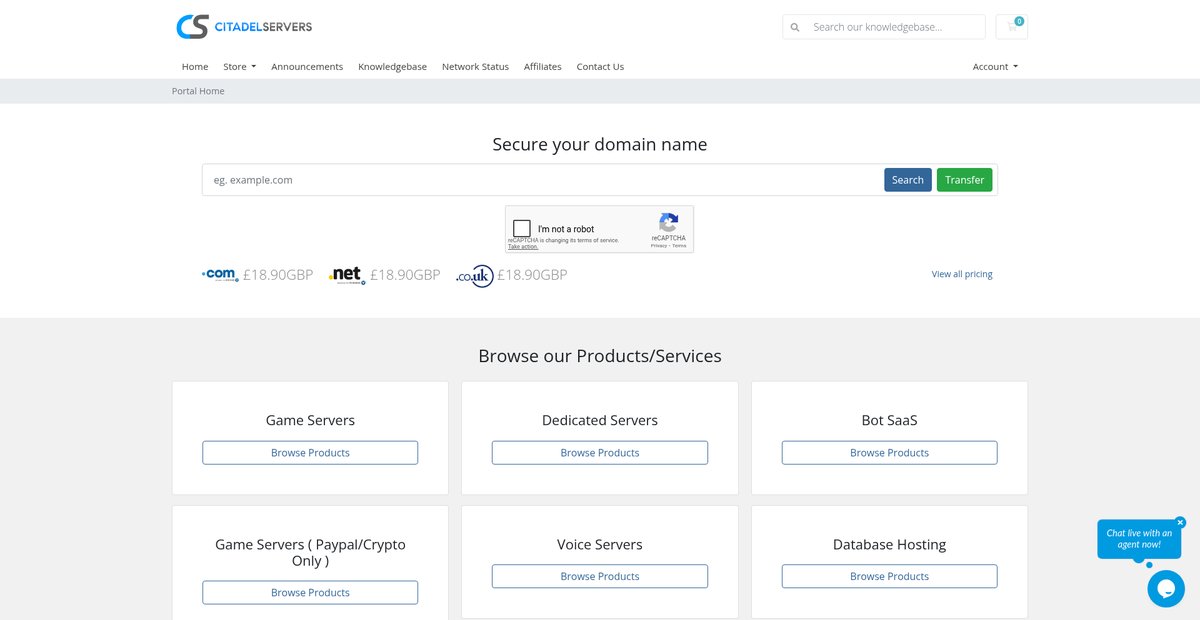The image size is (1200, 620).
Task: Click the .co.uk domain logo
Action: coord(475,275)
